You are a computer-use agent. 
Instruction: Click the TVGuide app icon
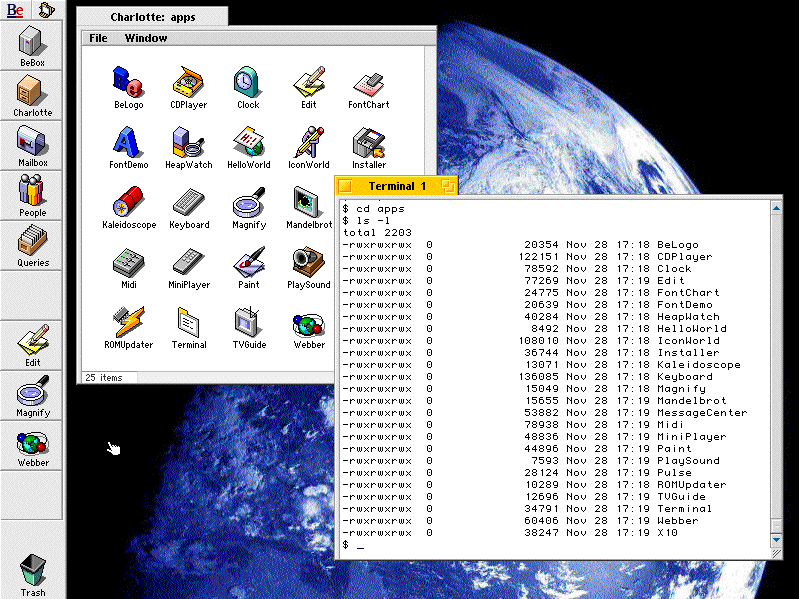coord(248,323)
